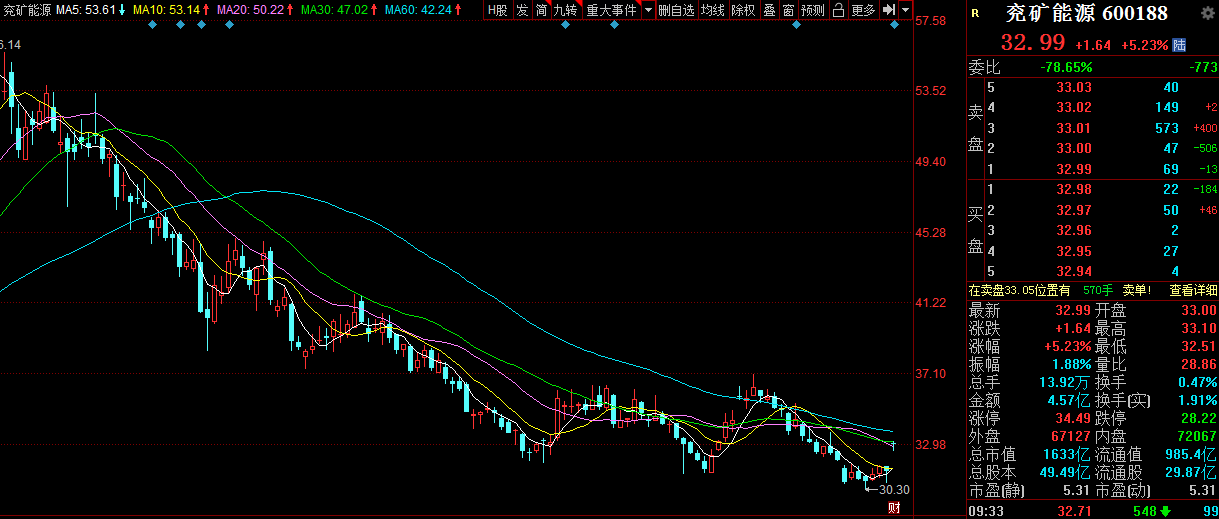Image resolution: width=1219 pixels, height=519 pixels.
Task: Toggle the 简 simplified chart mode
Action: pos(541,10)
